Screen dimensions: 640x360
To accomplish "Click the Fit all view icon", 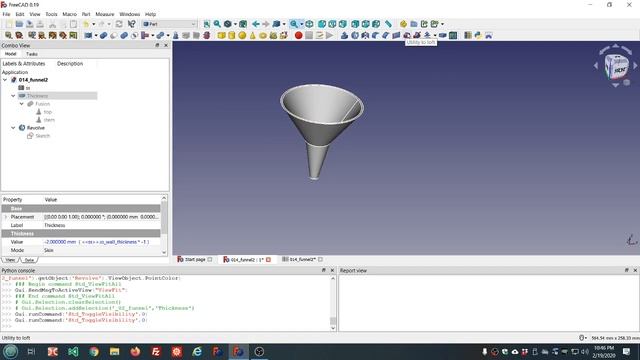I will (207, 24).
